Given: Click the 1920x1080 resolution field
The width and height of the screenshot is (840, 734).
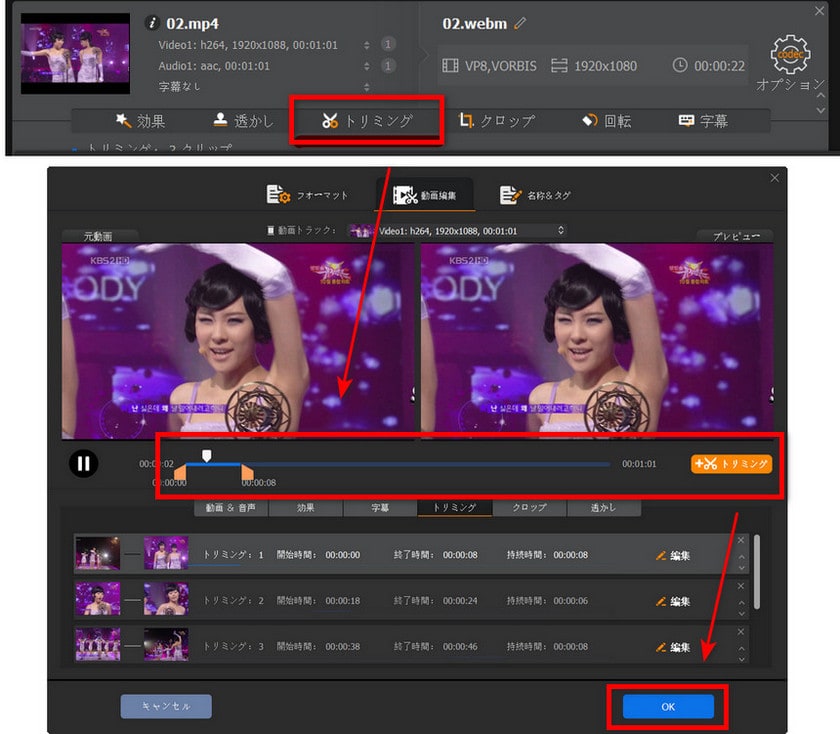Looking at the screenshot, I should (594, 66).
